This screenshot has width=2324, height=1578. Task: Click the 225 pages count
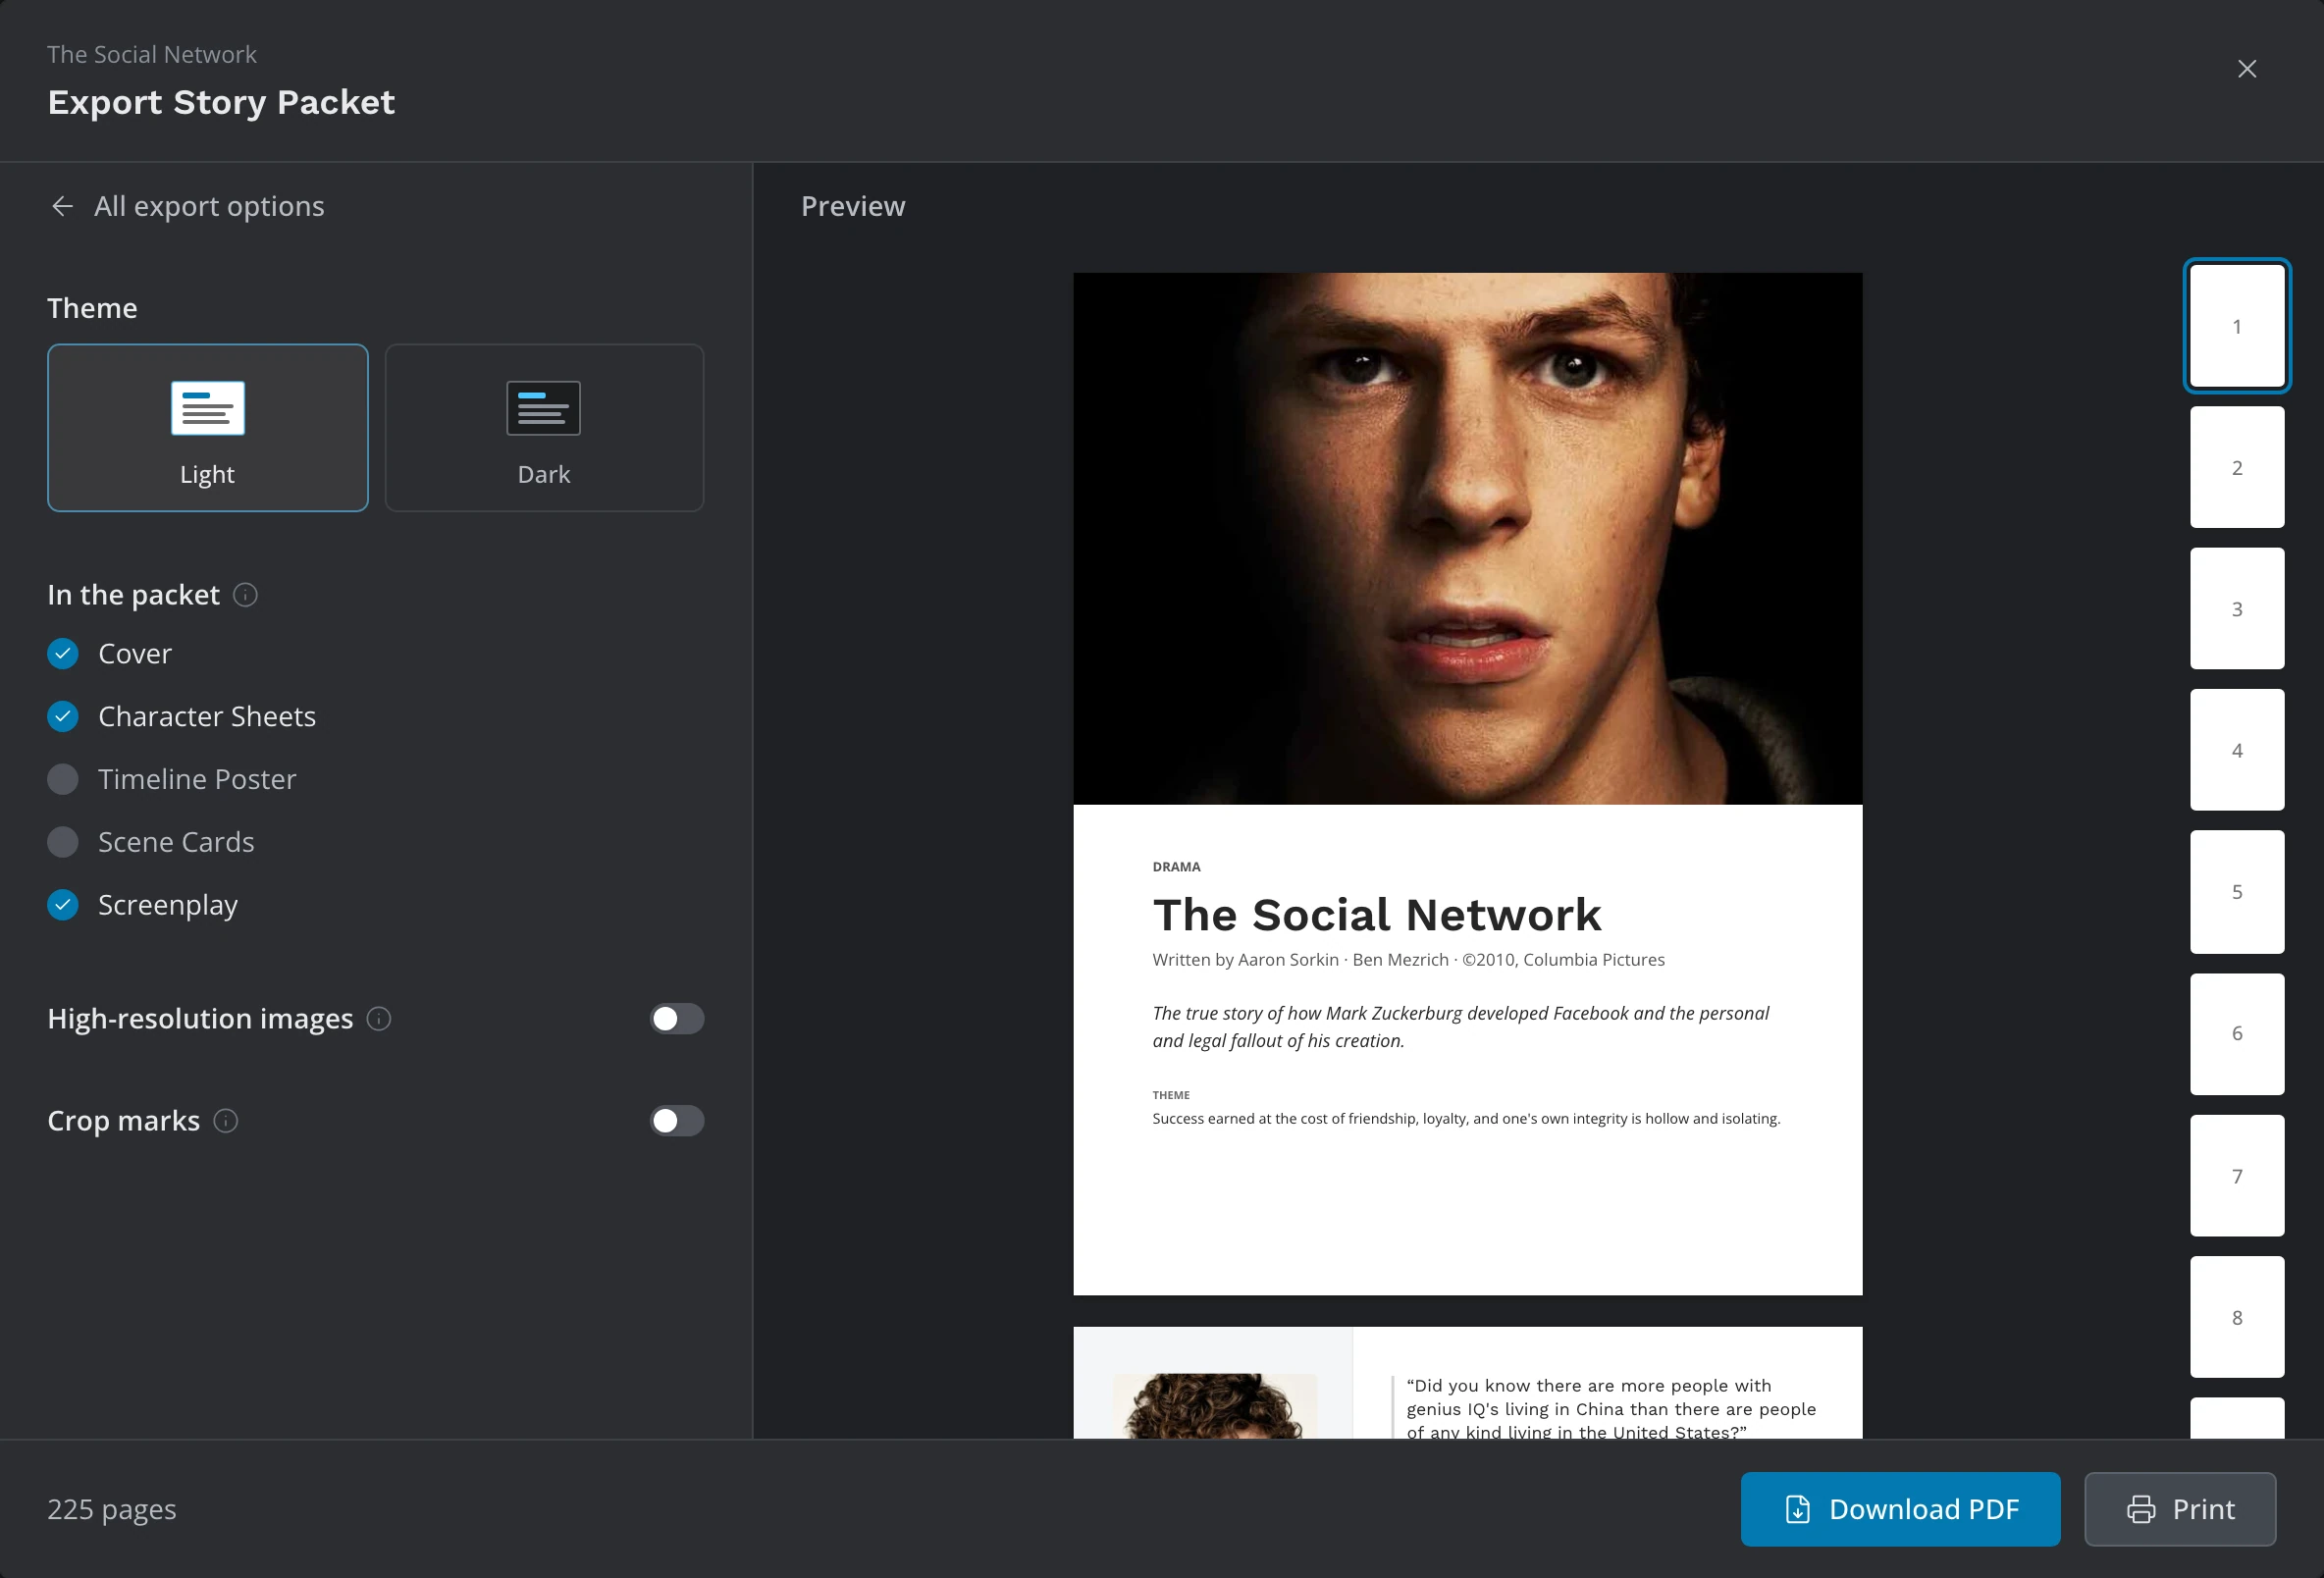112,1509
